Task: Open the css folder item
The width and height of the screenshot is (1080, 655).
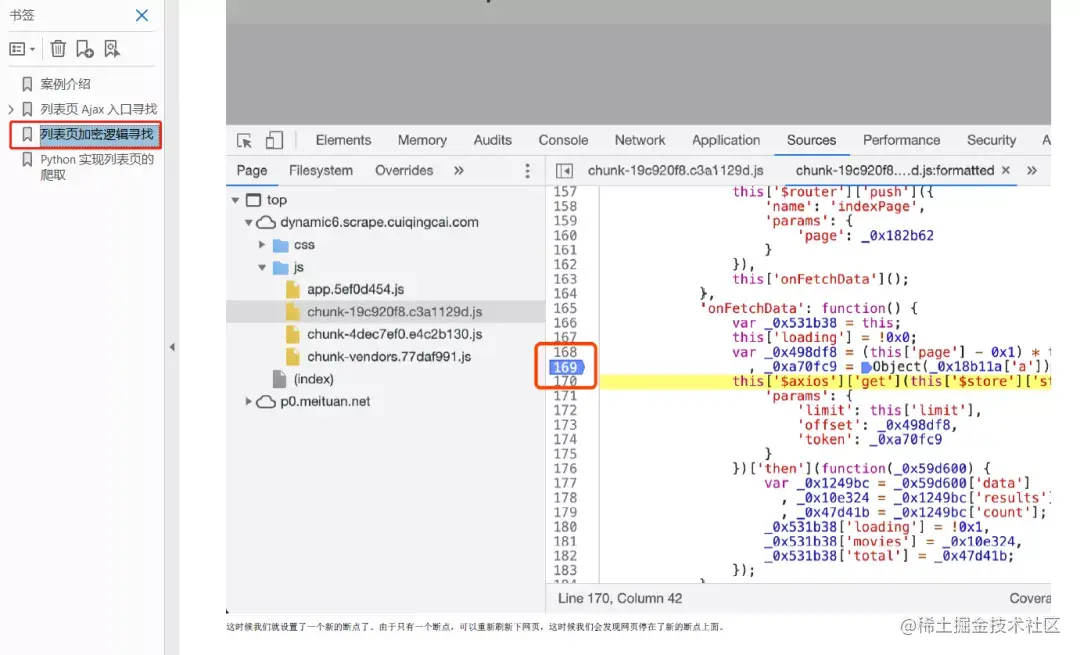Action: tap(304, 245)
